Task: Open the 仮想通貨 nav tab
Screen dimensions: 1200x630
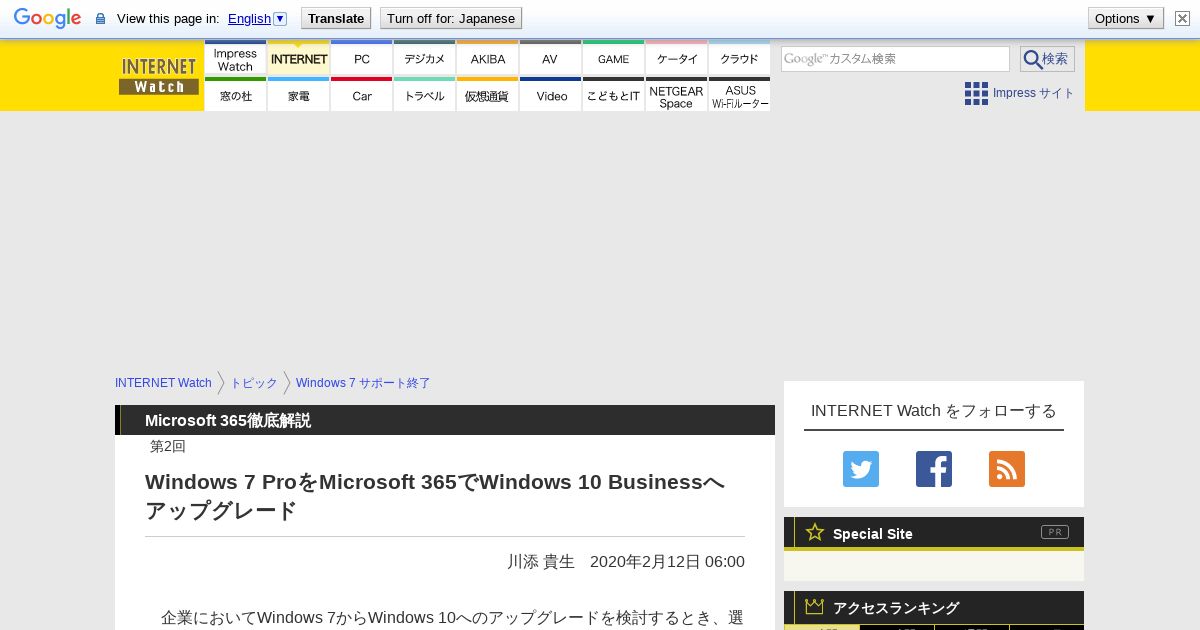Action: coord(488,95)
